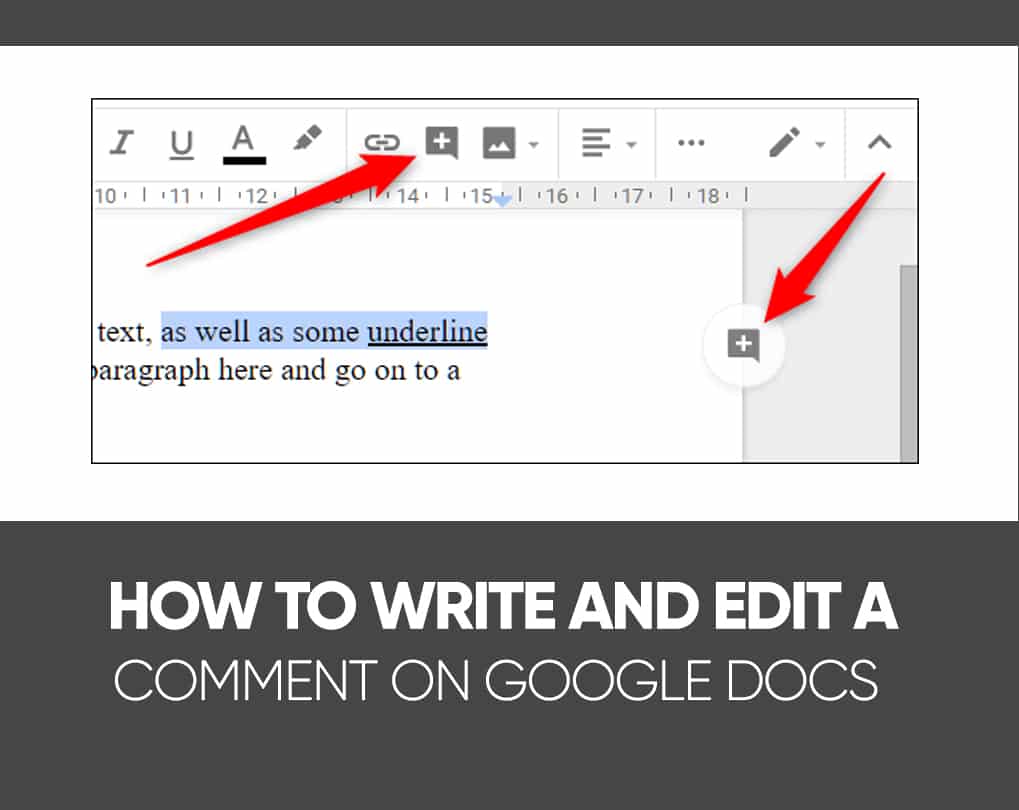The image size is (1019, 810).
Task: Click the right indent marker on ruler
Action: point(502,200)
